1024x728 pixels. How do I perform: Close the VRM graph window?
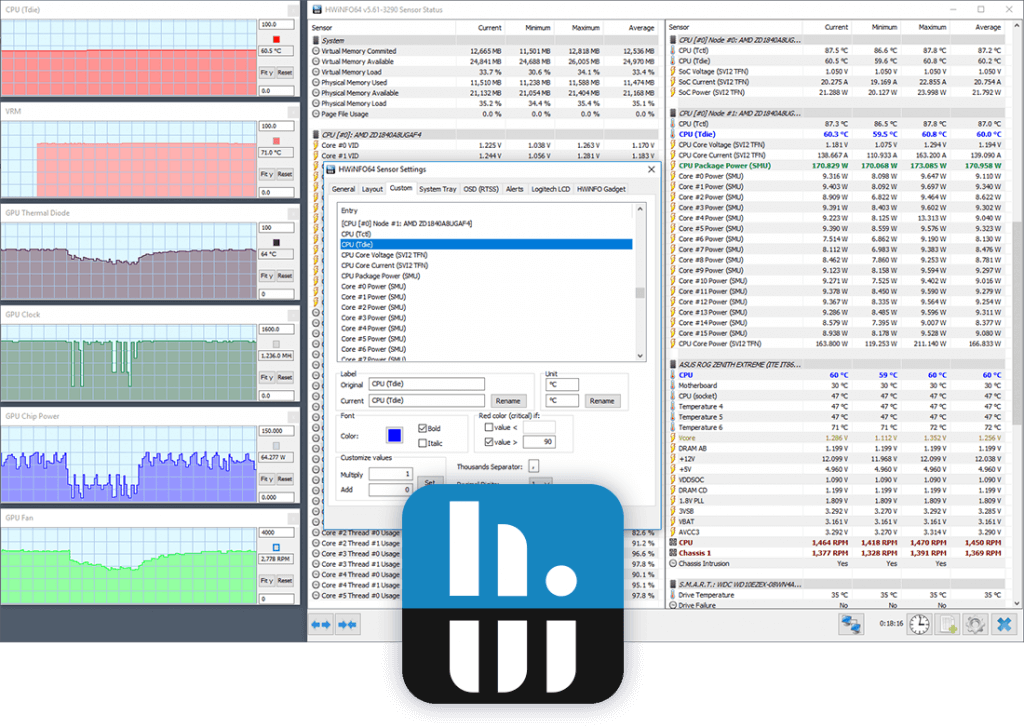pos(293,111)
